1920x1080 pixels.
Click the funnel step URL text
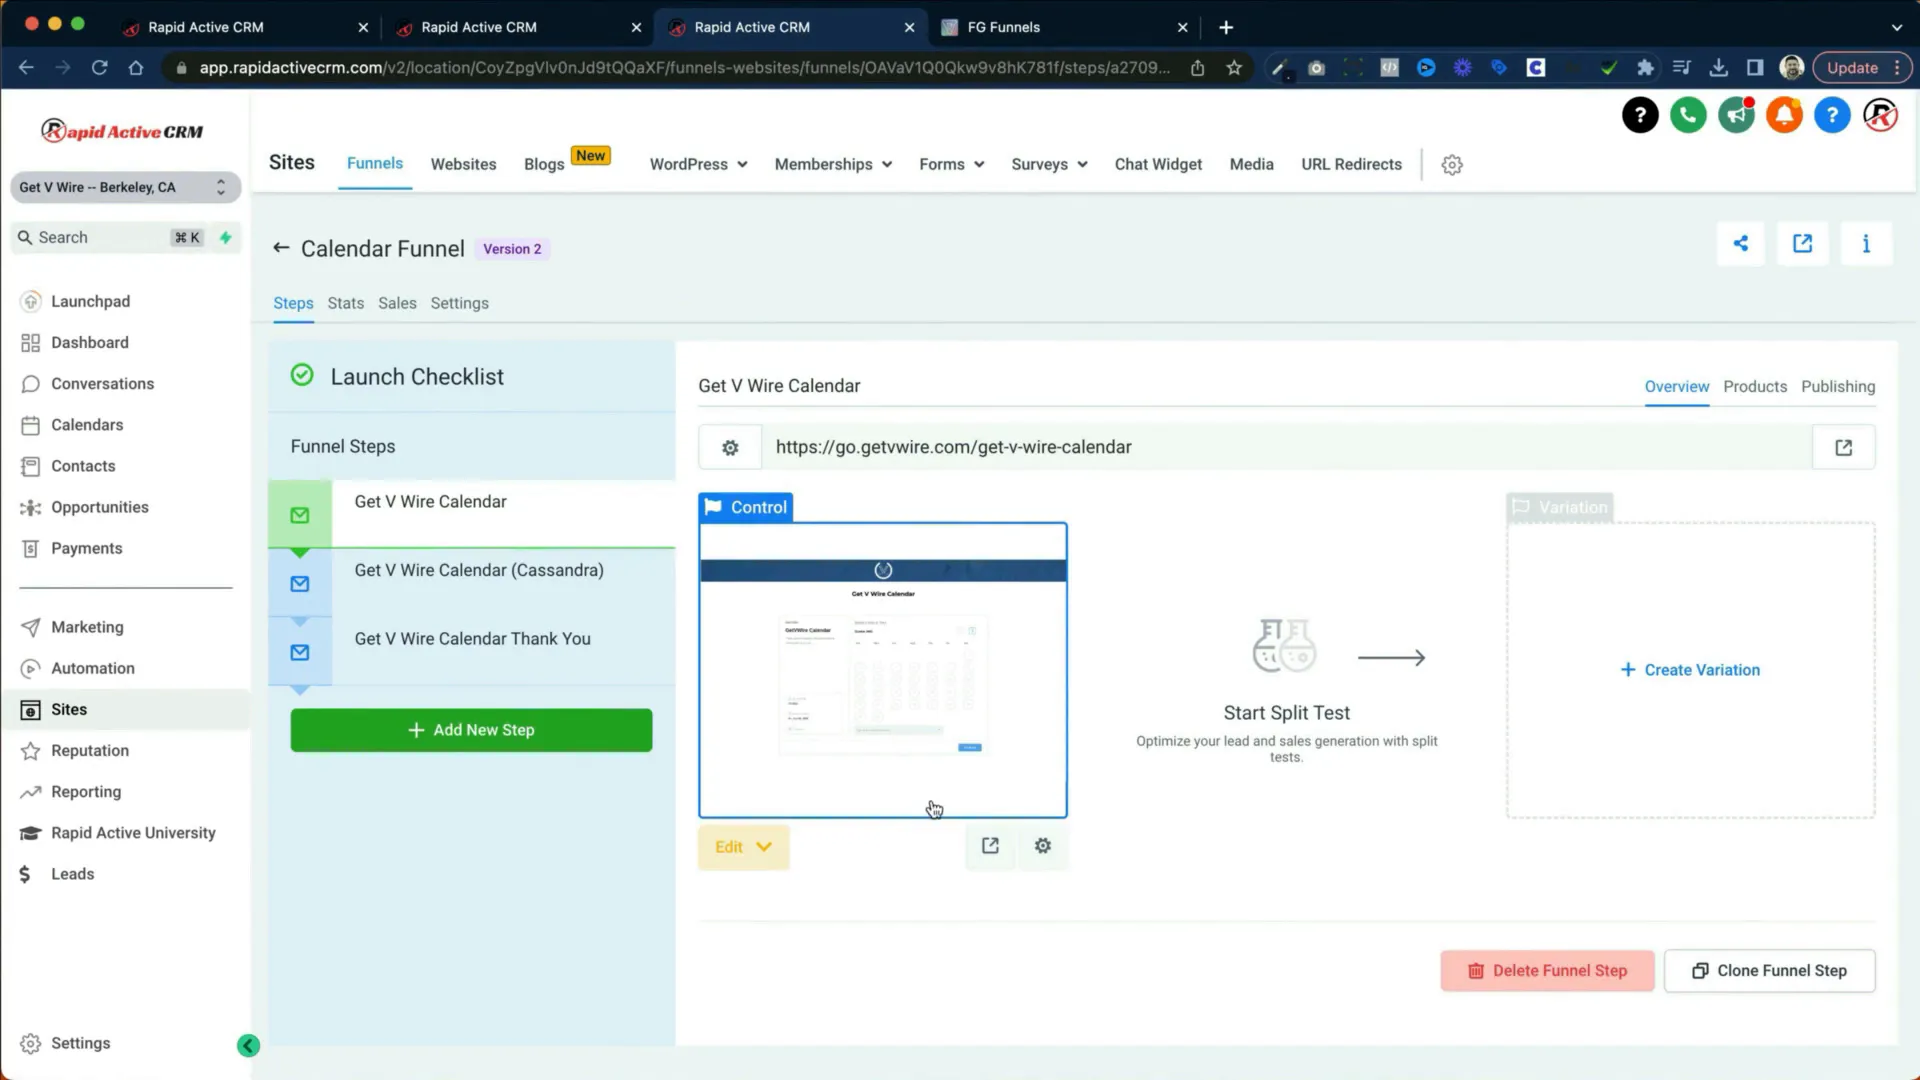tap(953, 447)
